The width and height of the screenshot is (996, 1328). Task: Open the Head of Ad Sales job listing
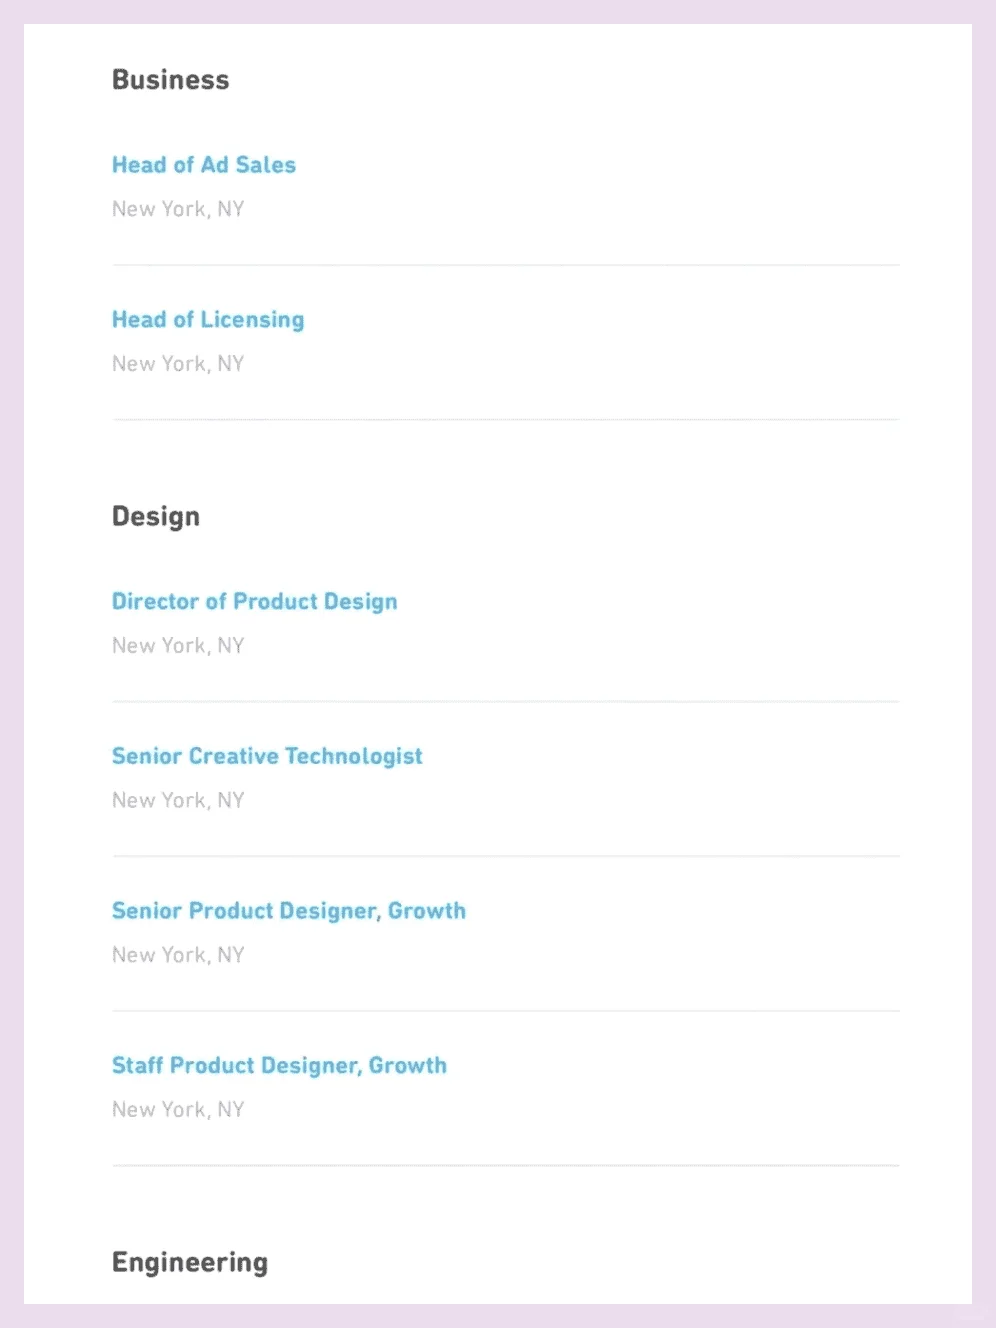click(204, 165)
